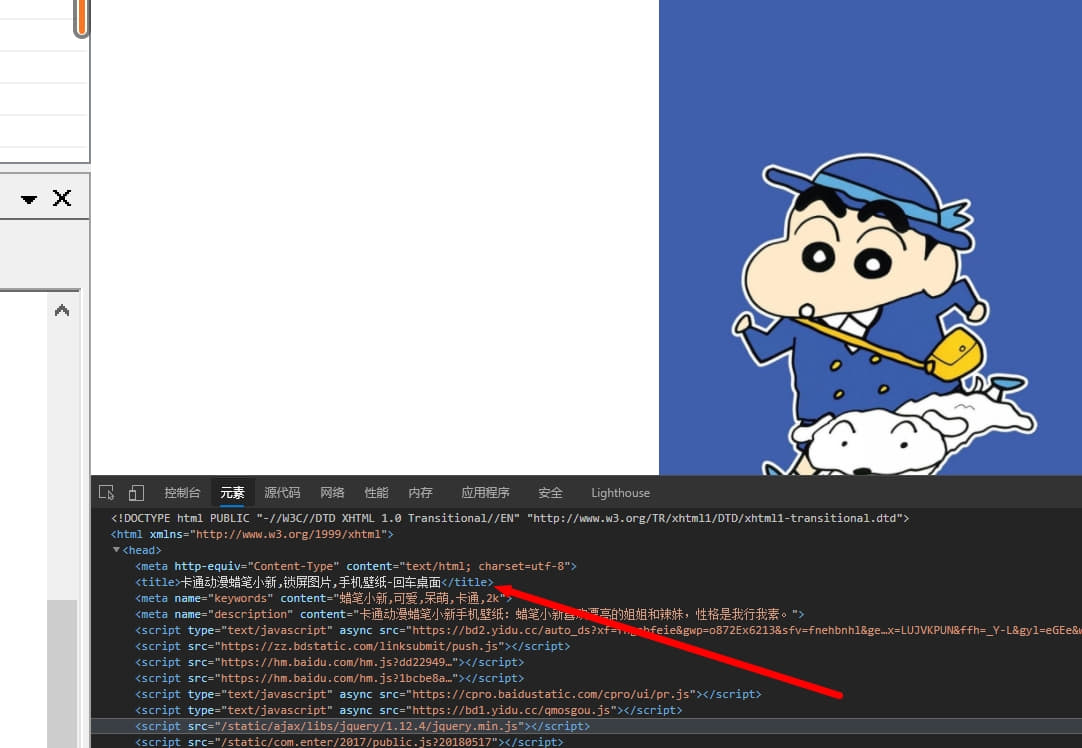Select the meta keywords element line
Viewport: 1082px width, 748px height.
(x=324, y=598)
